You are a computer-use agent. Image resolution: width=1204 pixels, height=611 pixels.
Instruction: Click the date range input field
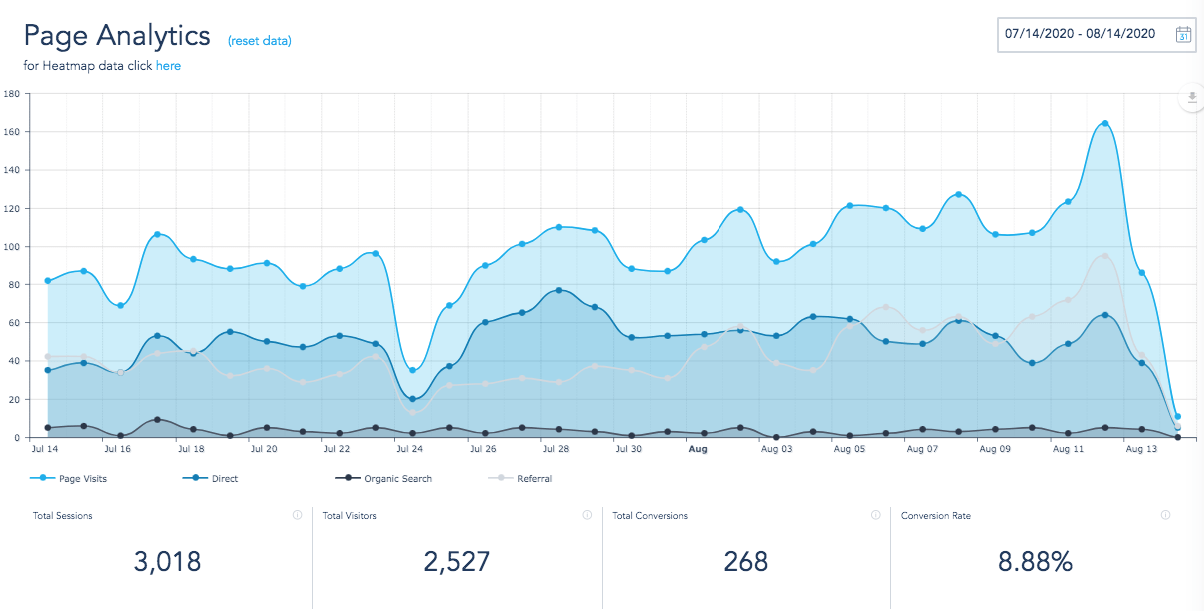pyautogui.click(x=1097, y=34)
